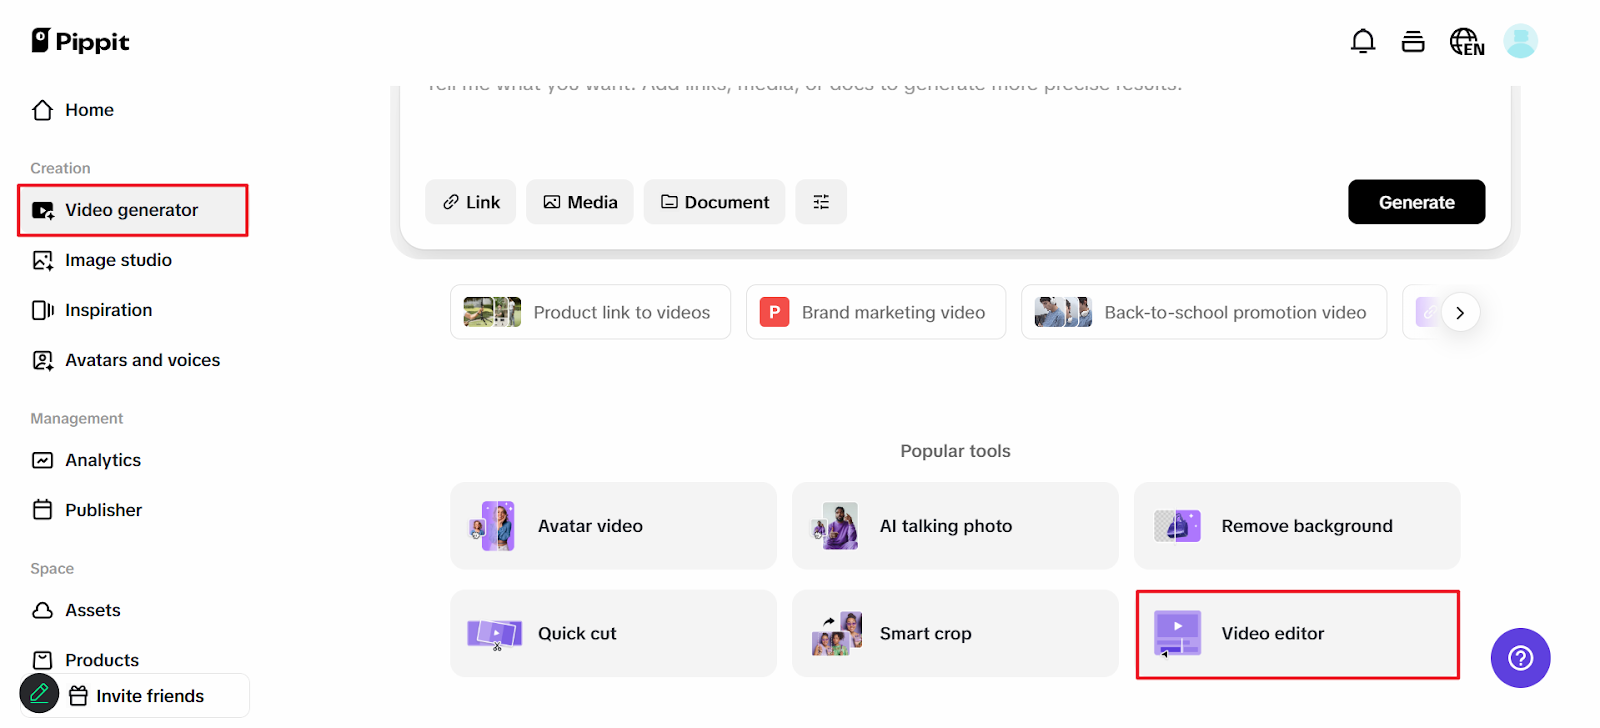Launch the Remove background tool

tap(1297, 526)
